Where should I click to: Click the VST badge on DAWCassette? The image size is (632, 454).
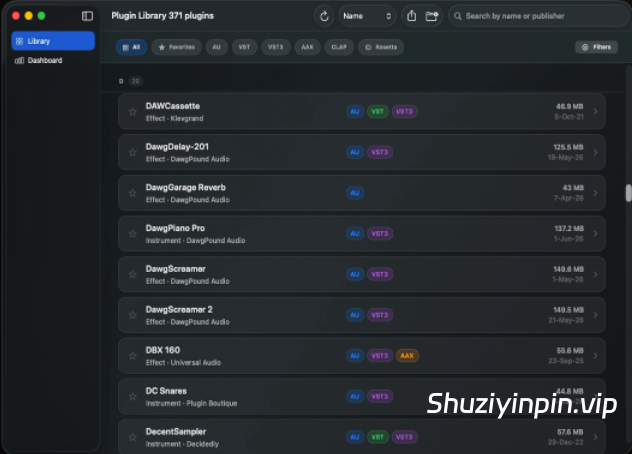click(x=378, y=112)
